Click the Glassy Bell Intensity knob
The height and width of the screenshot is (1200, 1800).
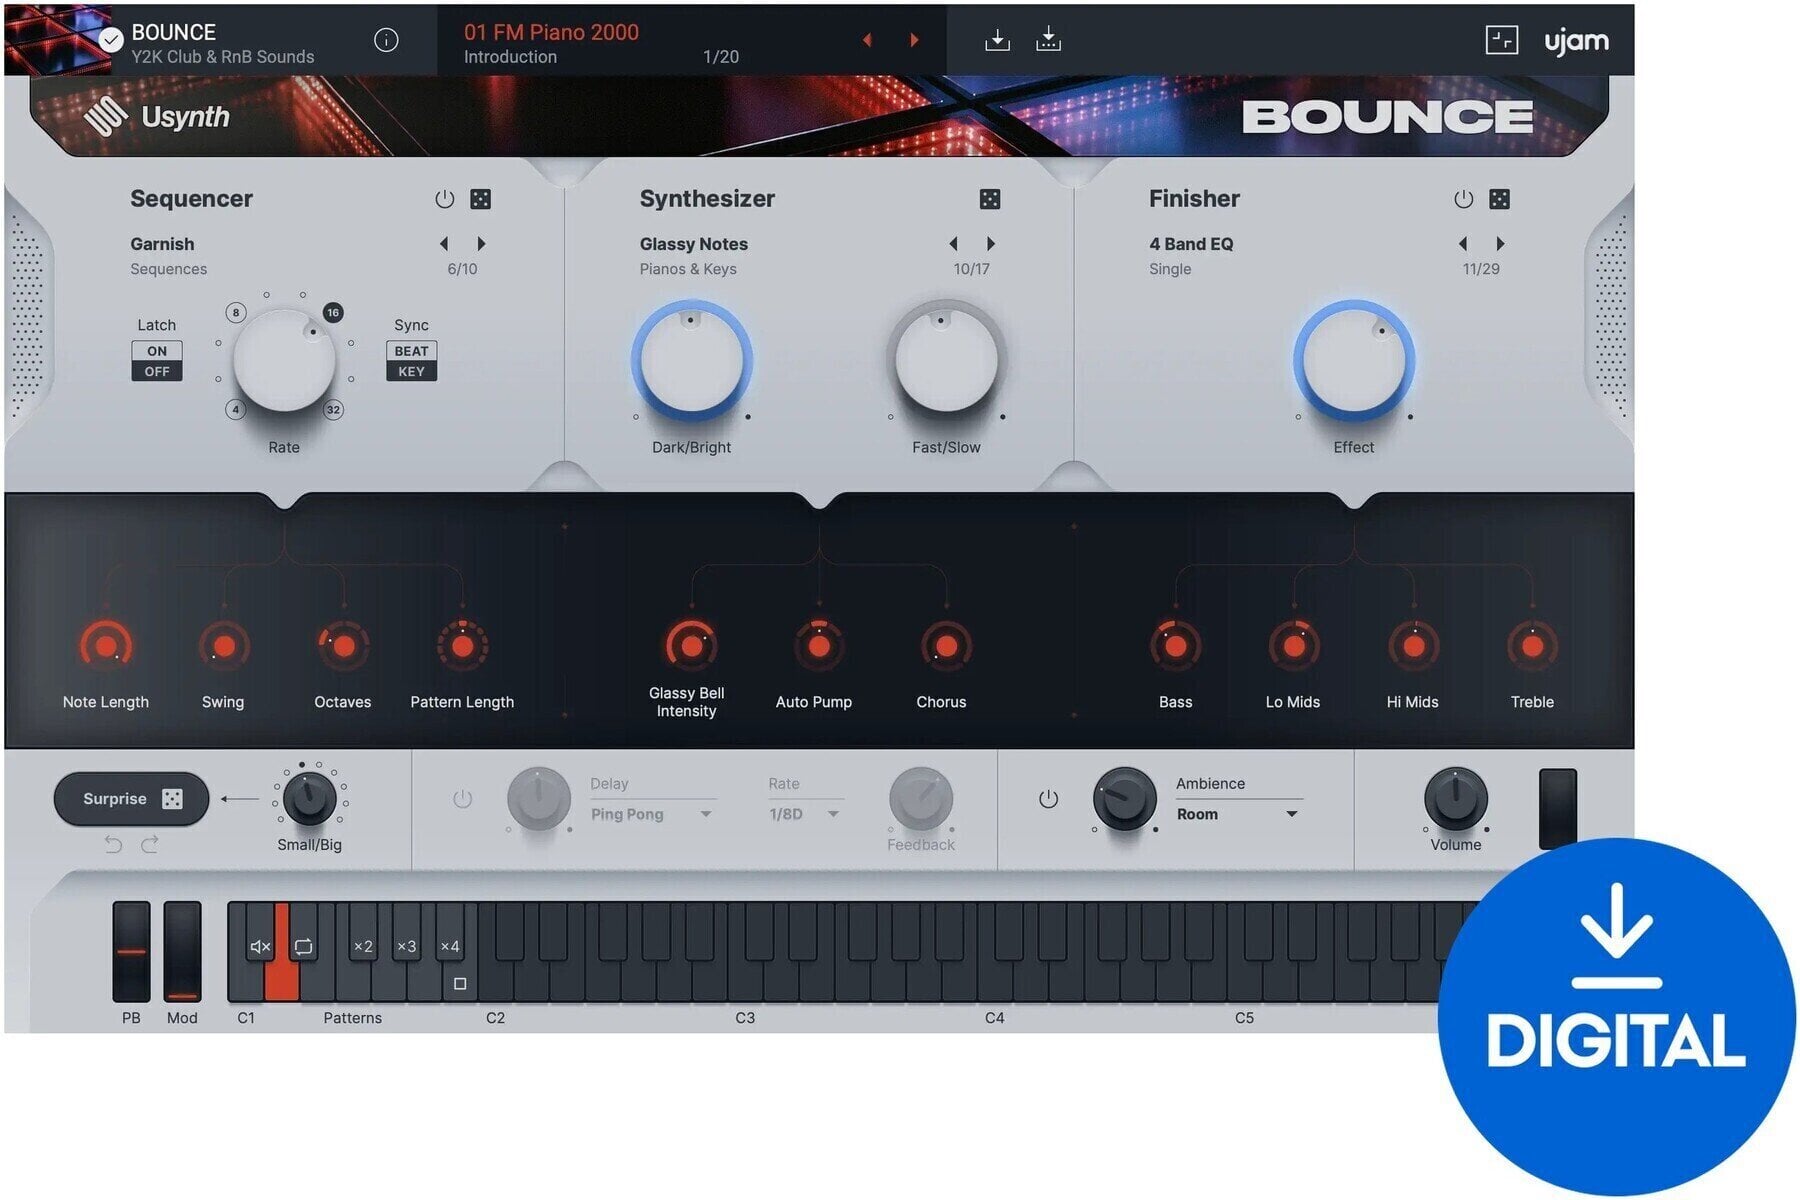(690, 646)
